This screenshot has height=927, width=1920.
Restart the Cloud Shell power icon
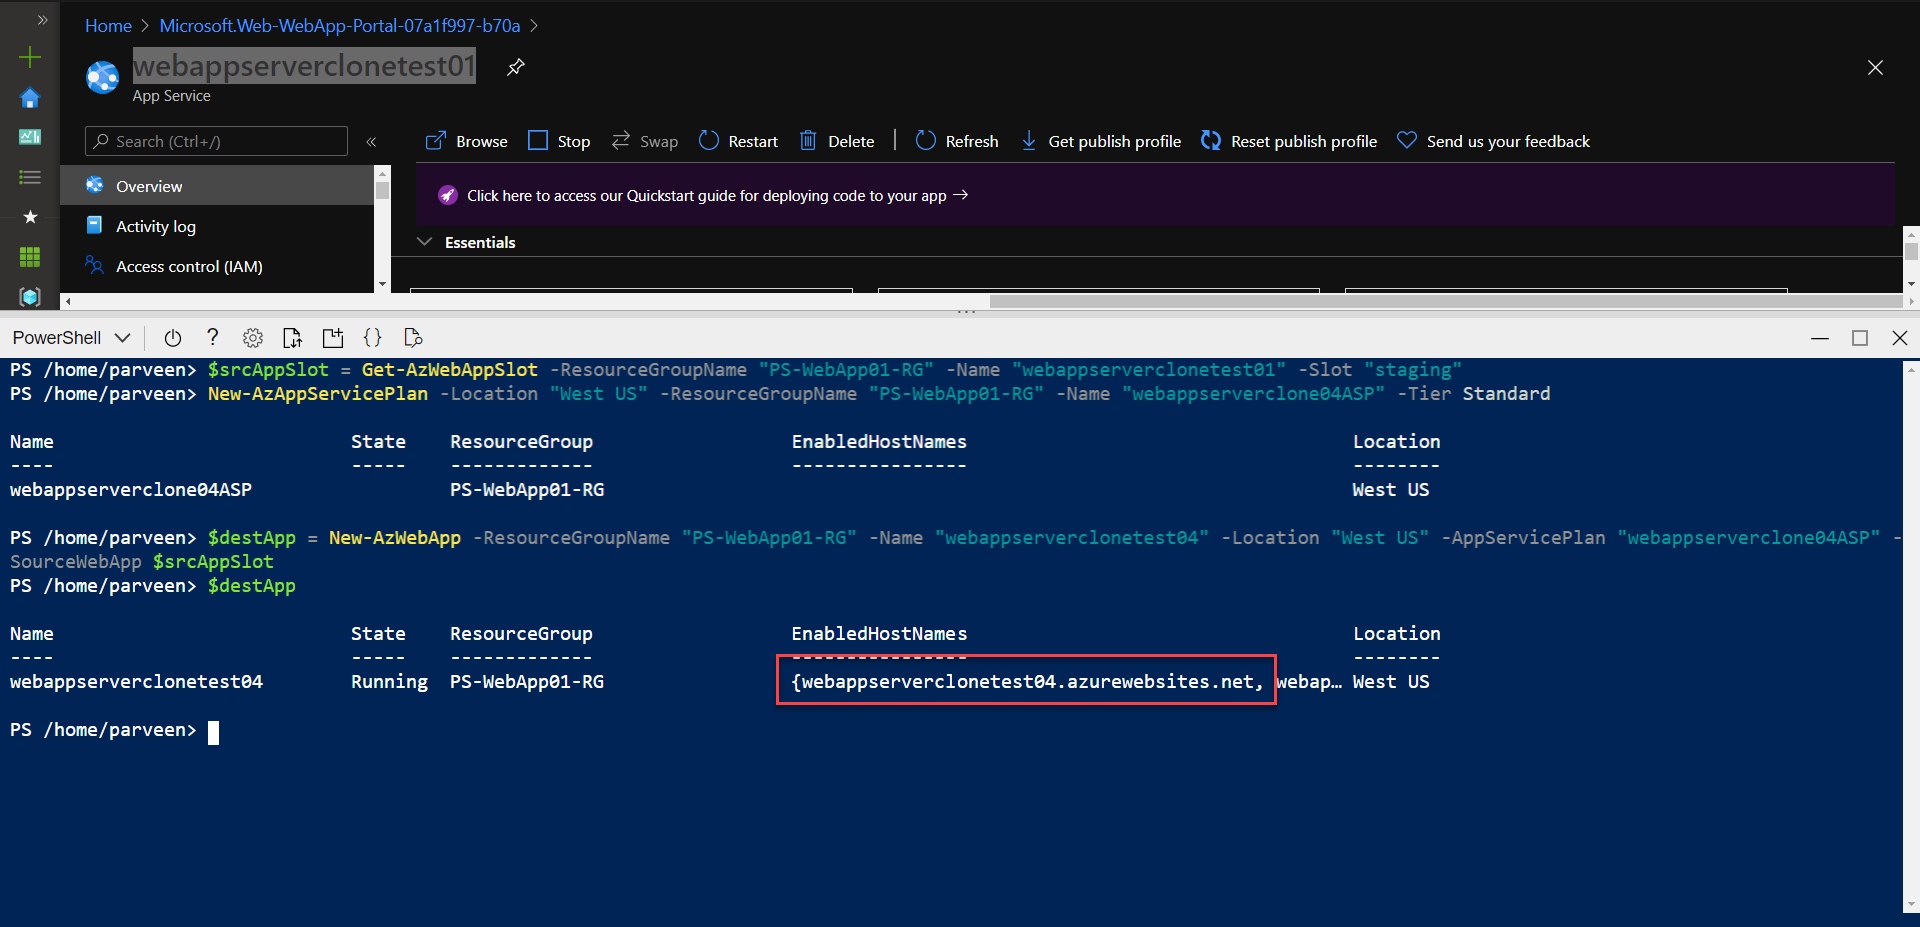coord(172,338)
